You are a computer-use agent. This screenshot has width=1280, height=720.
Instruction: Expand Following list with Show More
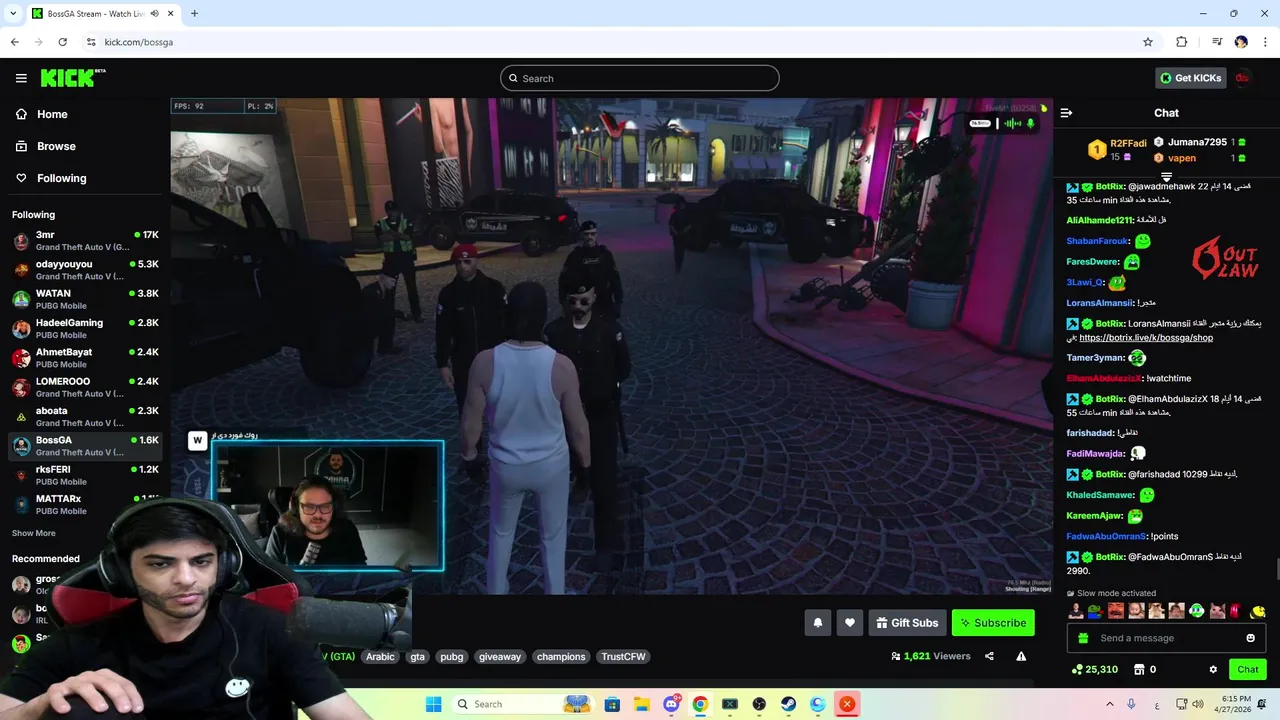click(x=34, y=533)
